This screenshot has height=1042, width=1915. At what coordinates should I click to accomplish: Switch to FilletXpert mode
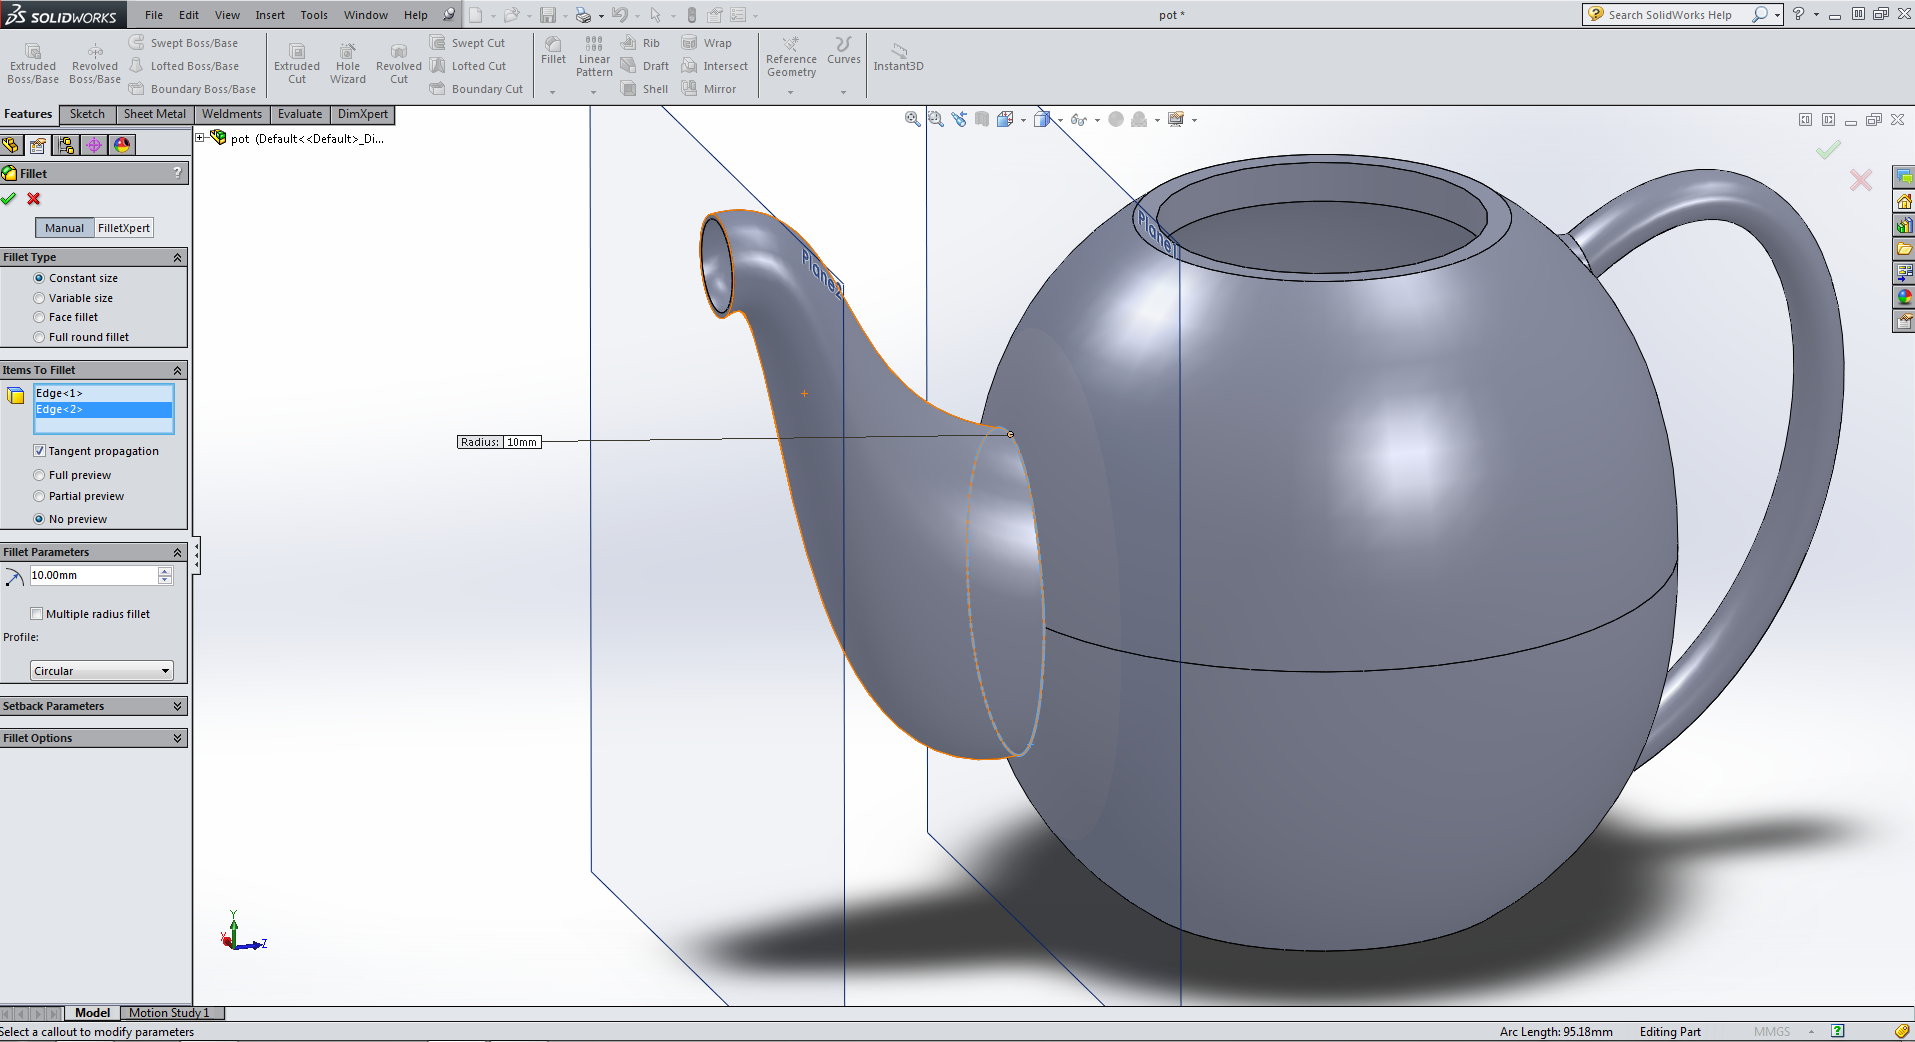click(x=124, y=228)
